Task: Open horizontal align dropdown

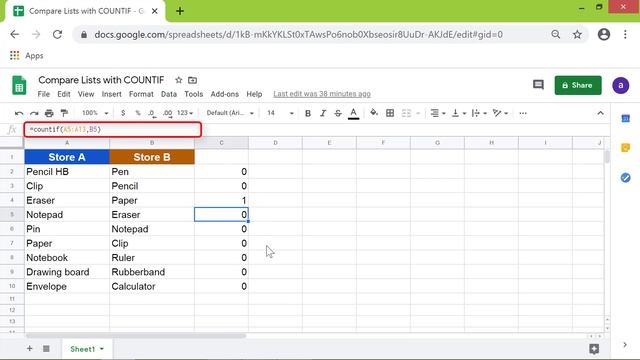Action: [438, 113]
